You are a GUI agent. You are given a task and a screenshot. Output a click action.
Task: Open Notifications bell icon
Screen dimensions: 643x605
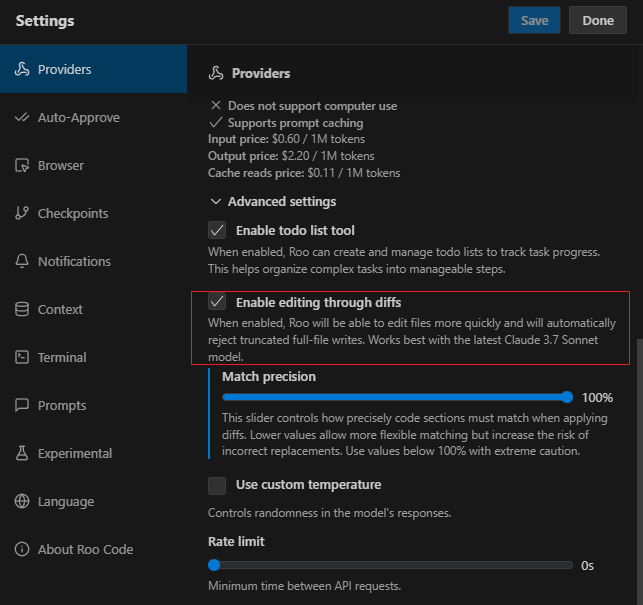[x=22, y=261]
